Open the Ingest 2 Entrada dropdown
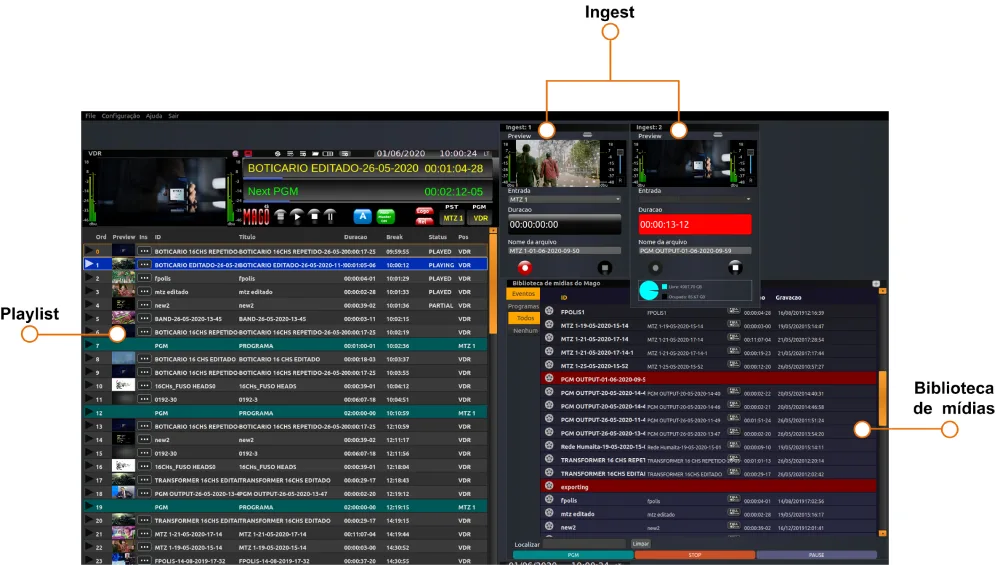Screen dimensions: 1000x565 tap(695, 200)
